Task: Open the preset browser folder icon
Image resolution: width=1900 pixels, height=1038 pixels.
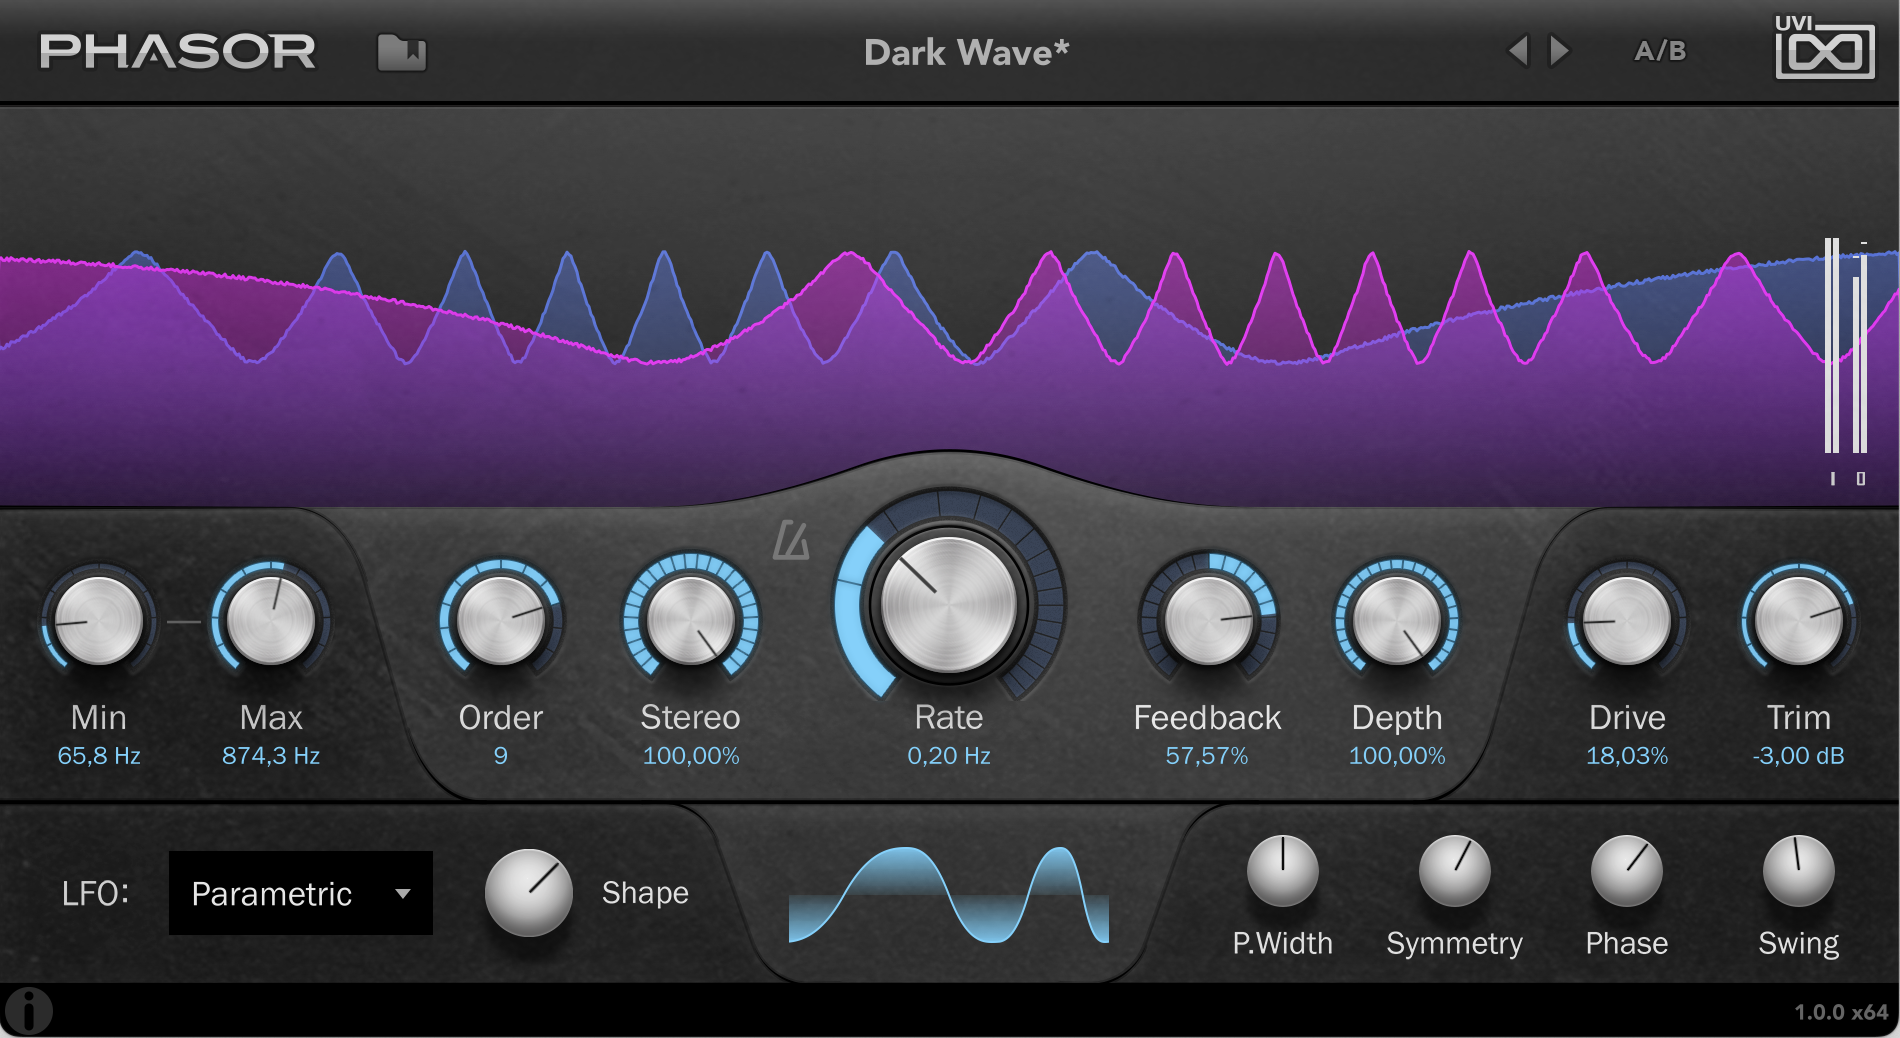Action: pyautogui.click(x=401, y=53)
